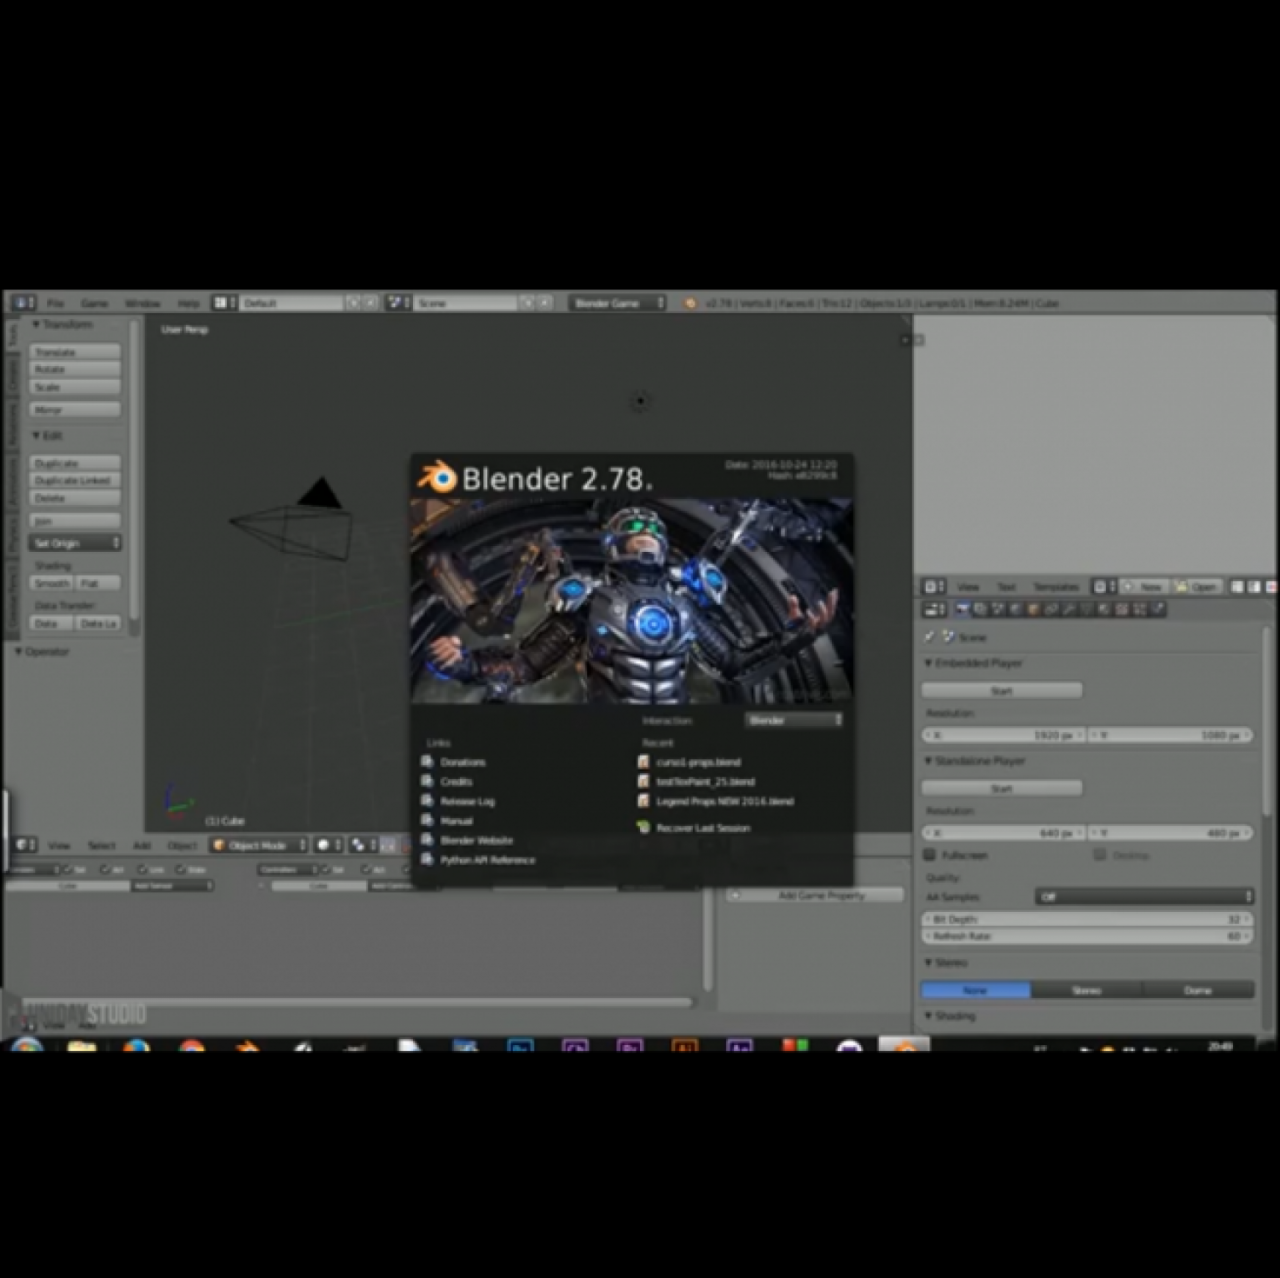Open the Texture properties tab checker icon
The height and width of the screenshot is (1278, 1280).
tap(1122, 609)
